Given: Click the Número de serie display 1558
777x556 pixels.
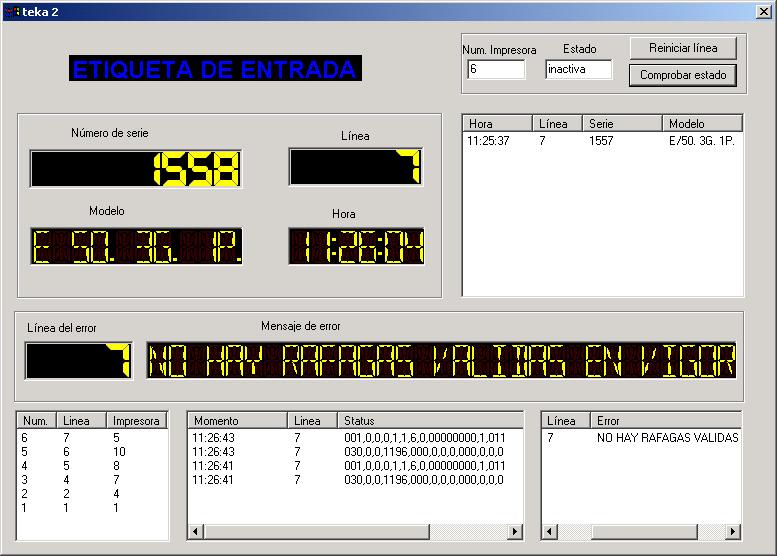Looking at the screenshot, I should pyautogui.click(x=136, y=168).
